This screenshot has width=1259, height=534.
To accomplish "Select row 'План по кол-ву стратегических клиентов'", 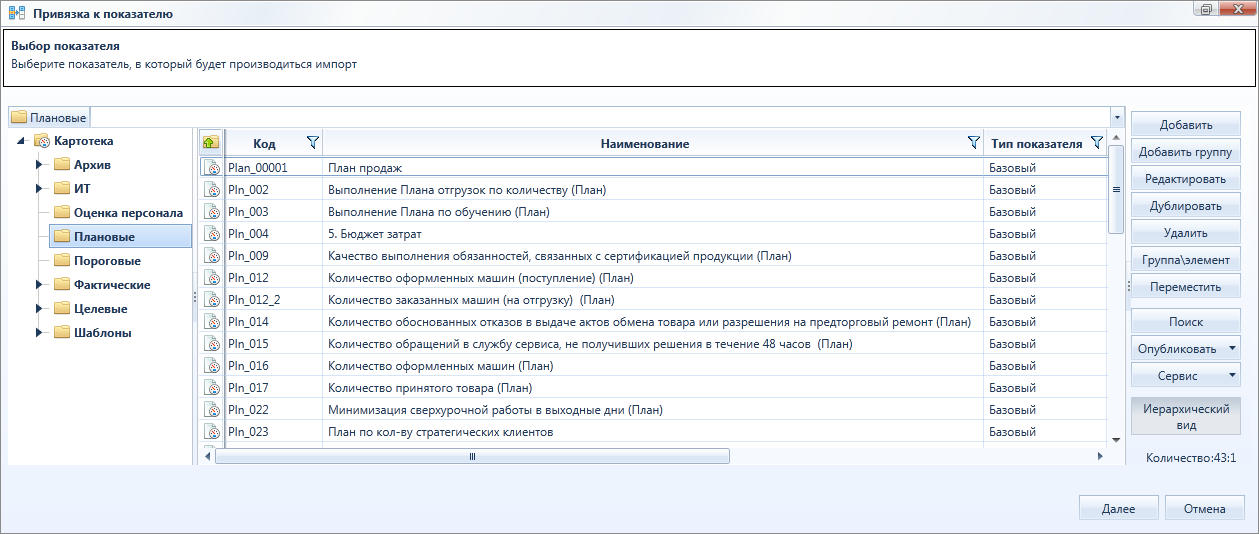I will 654,431.
